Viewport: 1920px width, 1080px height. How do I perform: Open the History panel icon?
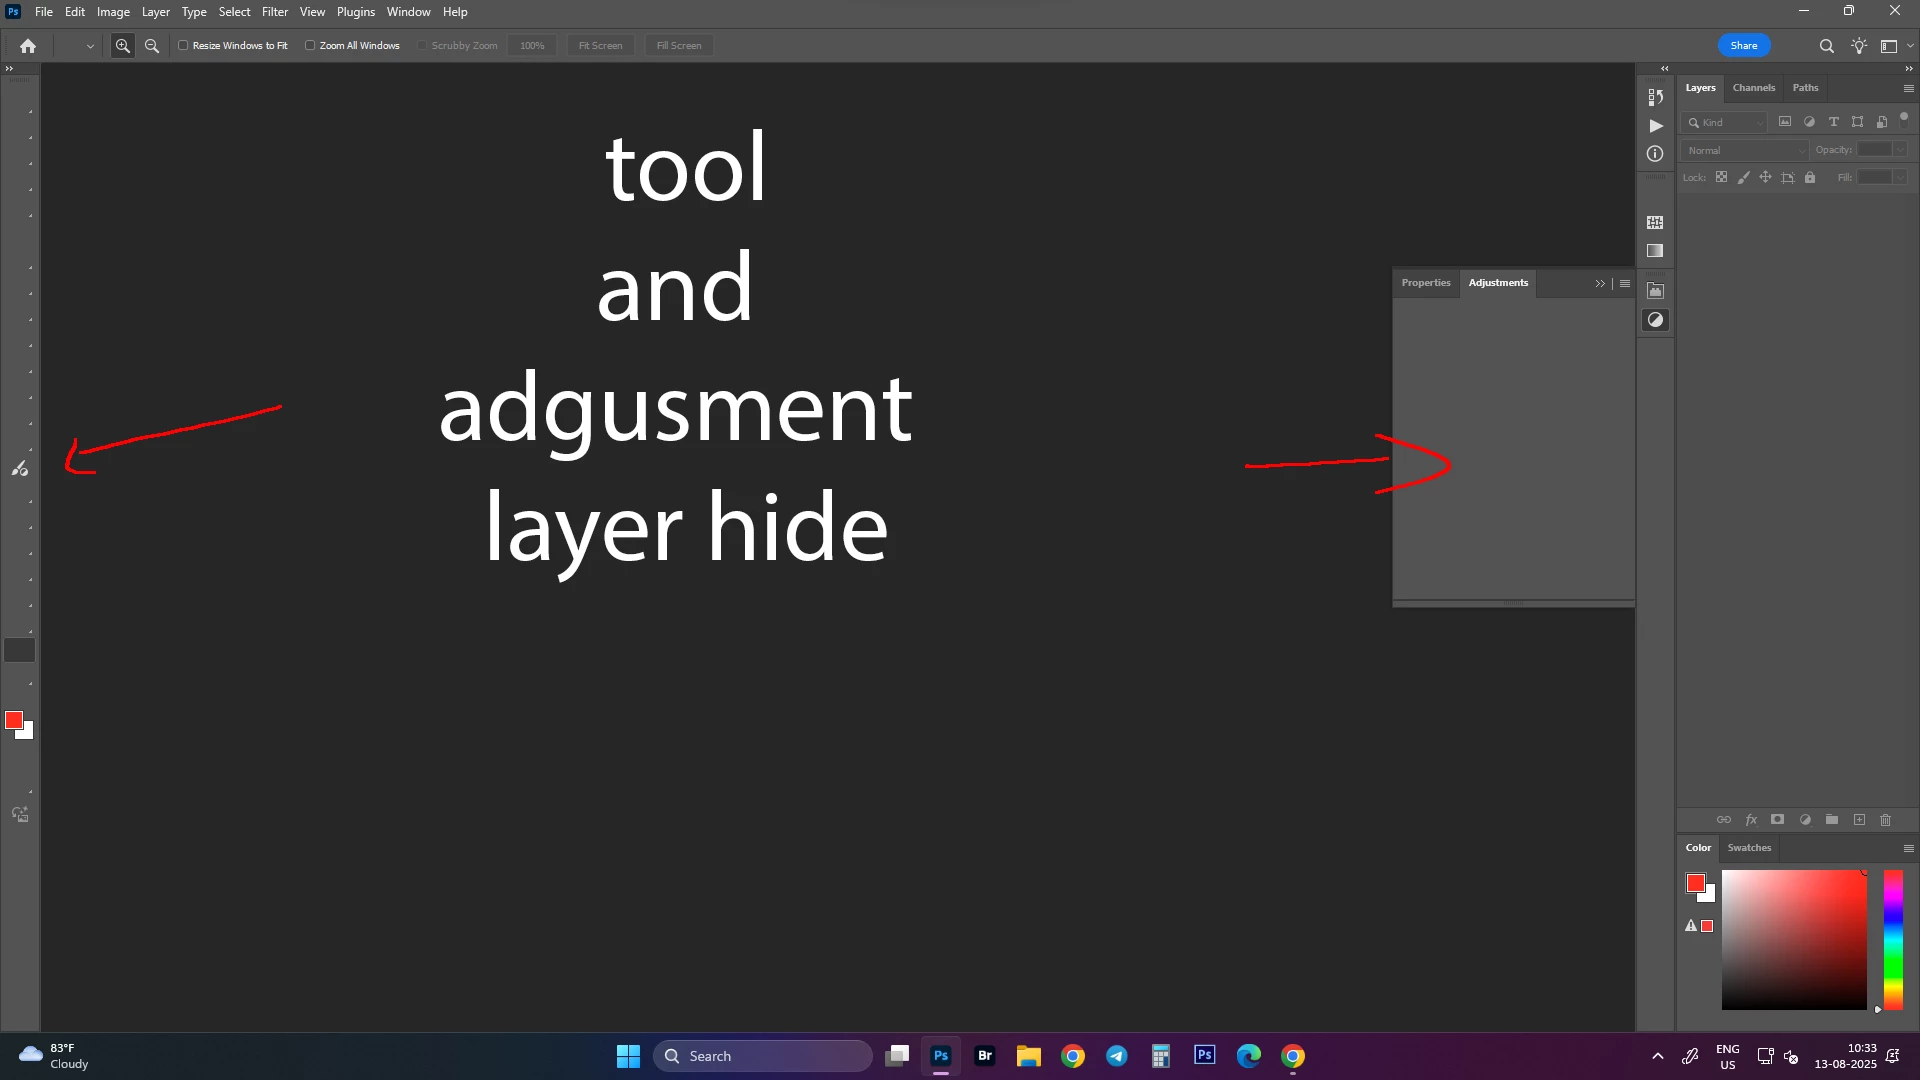(1655, 97)
